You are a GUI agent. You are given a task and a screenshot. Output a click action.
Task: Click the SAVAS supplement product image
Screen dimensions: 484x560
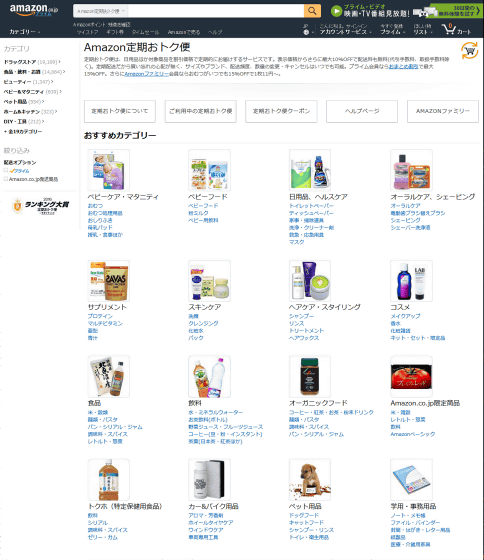pos(109,281)
